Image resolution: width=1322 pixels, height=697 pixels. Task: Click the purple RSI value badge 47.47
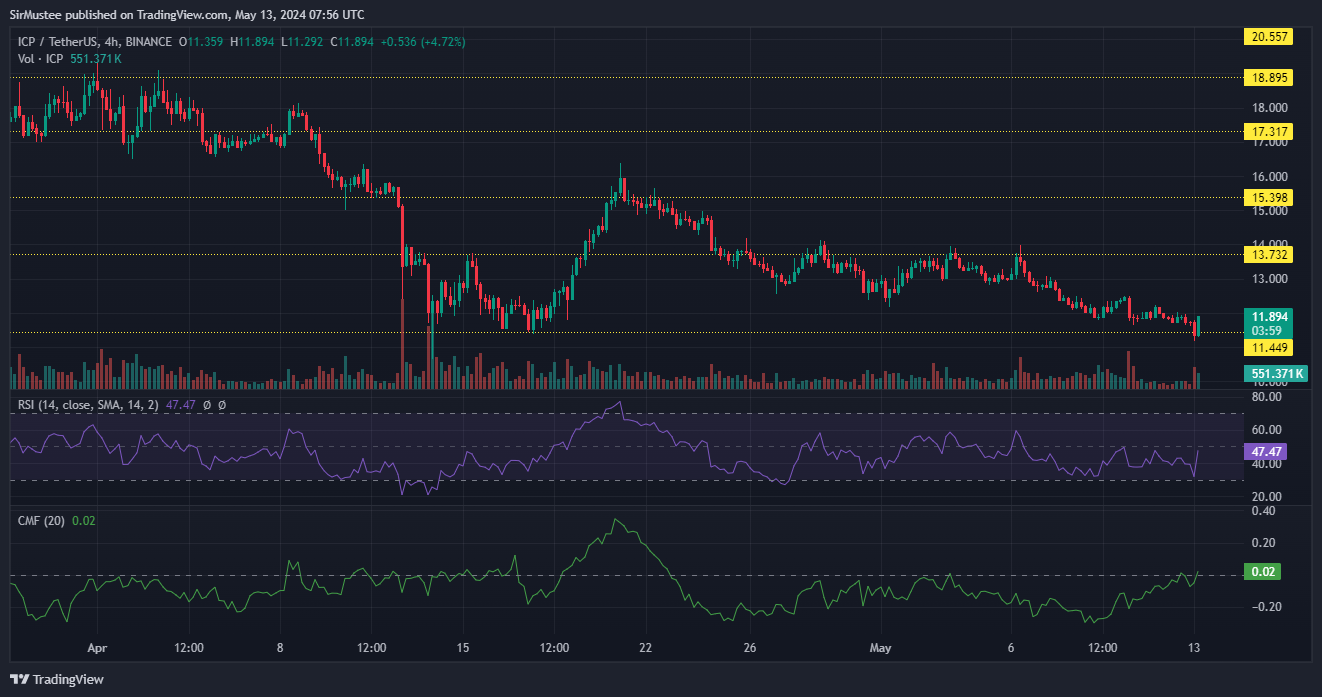click(1265, 452)
